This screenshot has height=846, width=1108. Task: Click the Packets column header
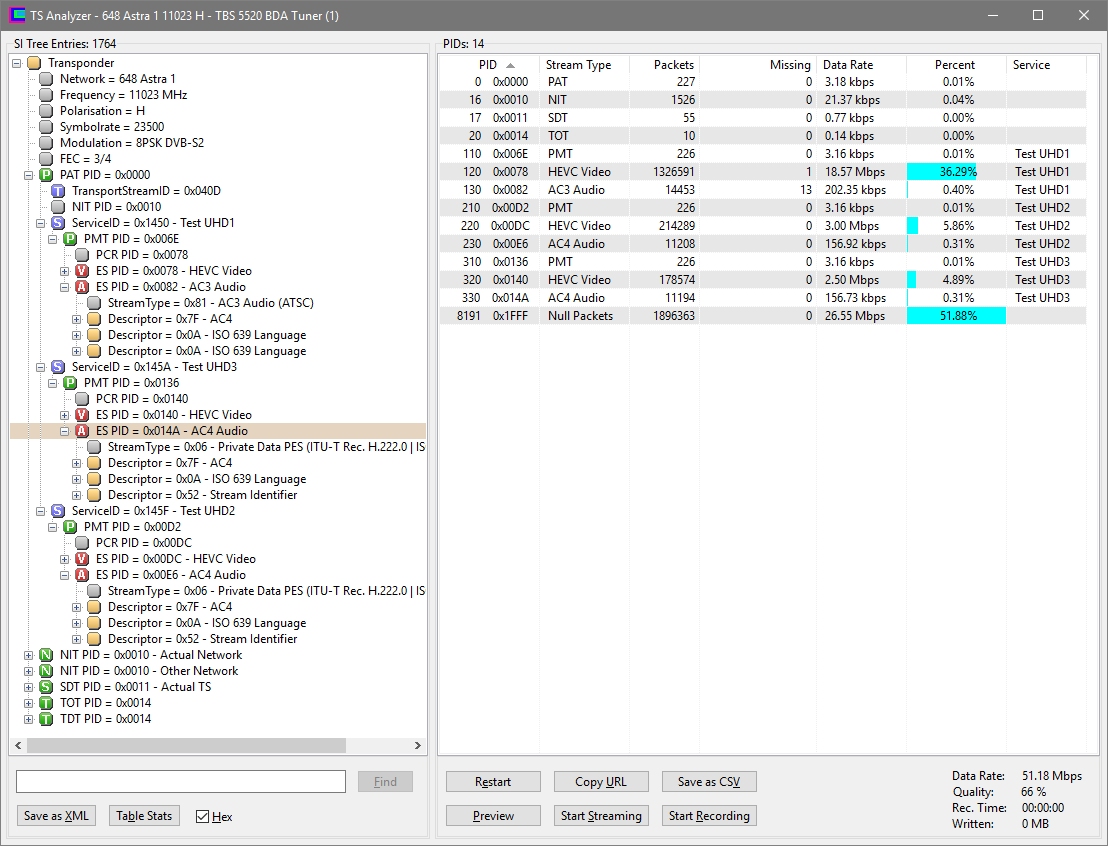click(664, 65)
